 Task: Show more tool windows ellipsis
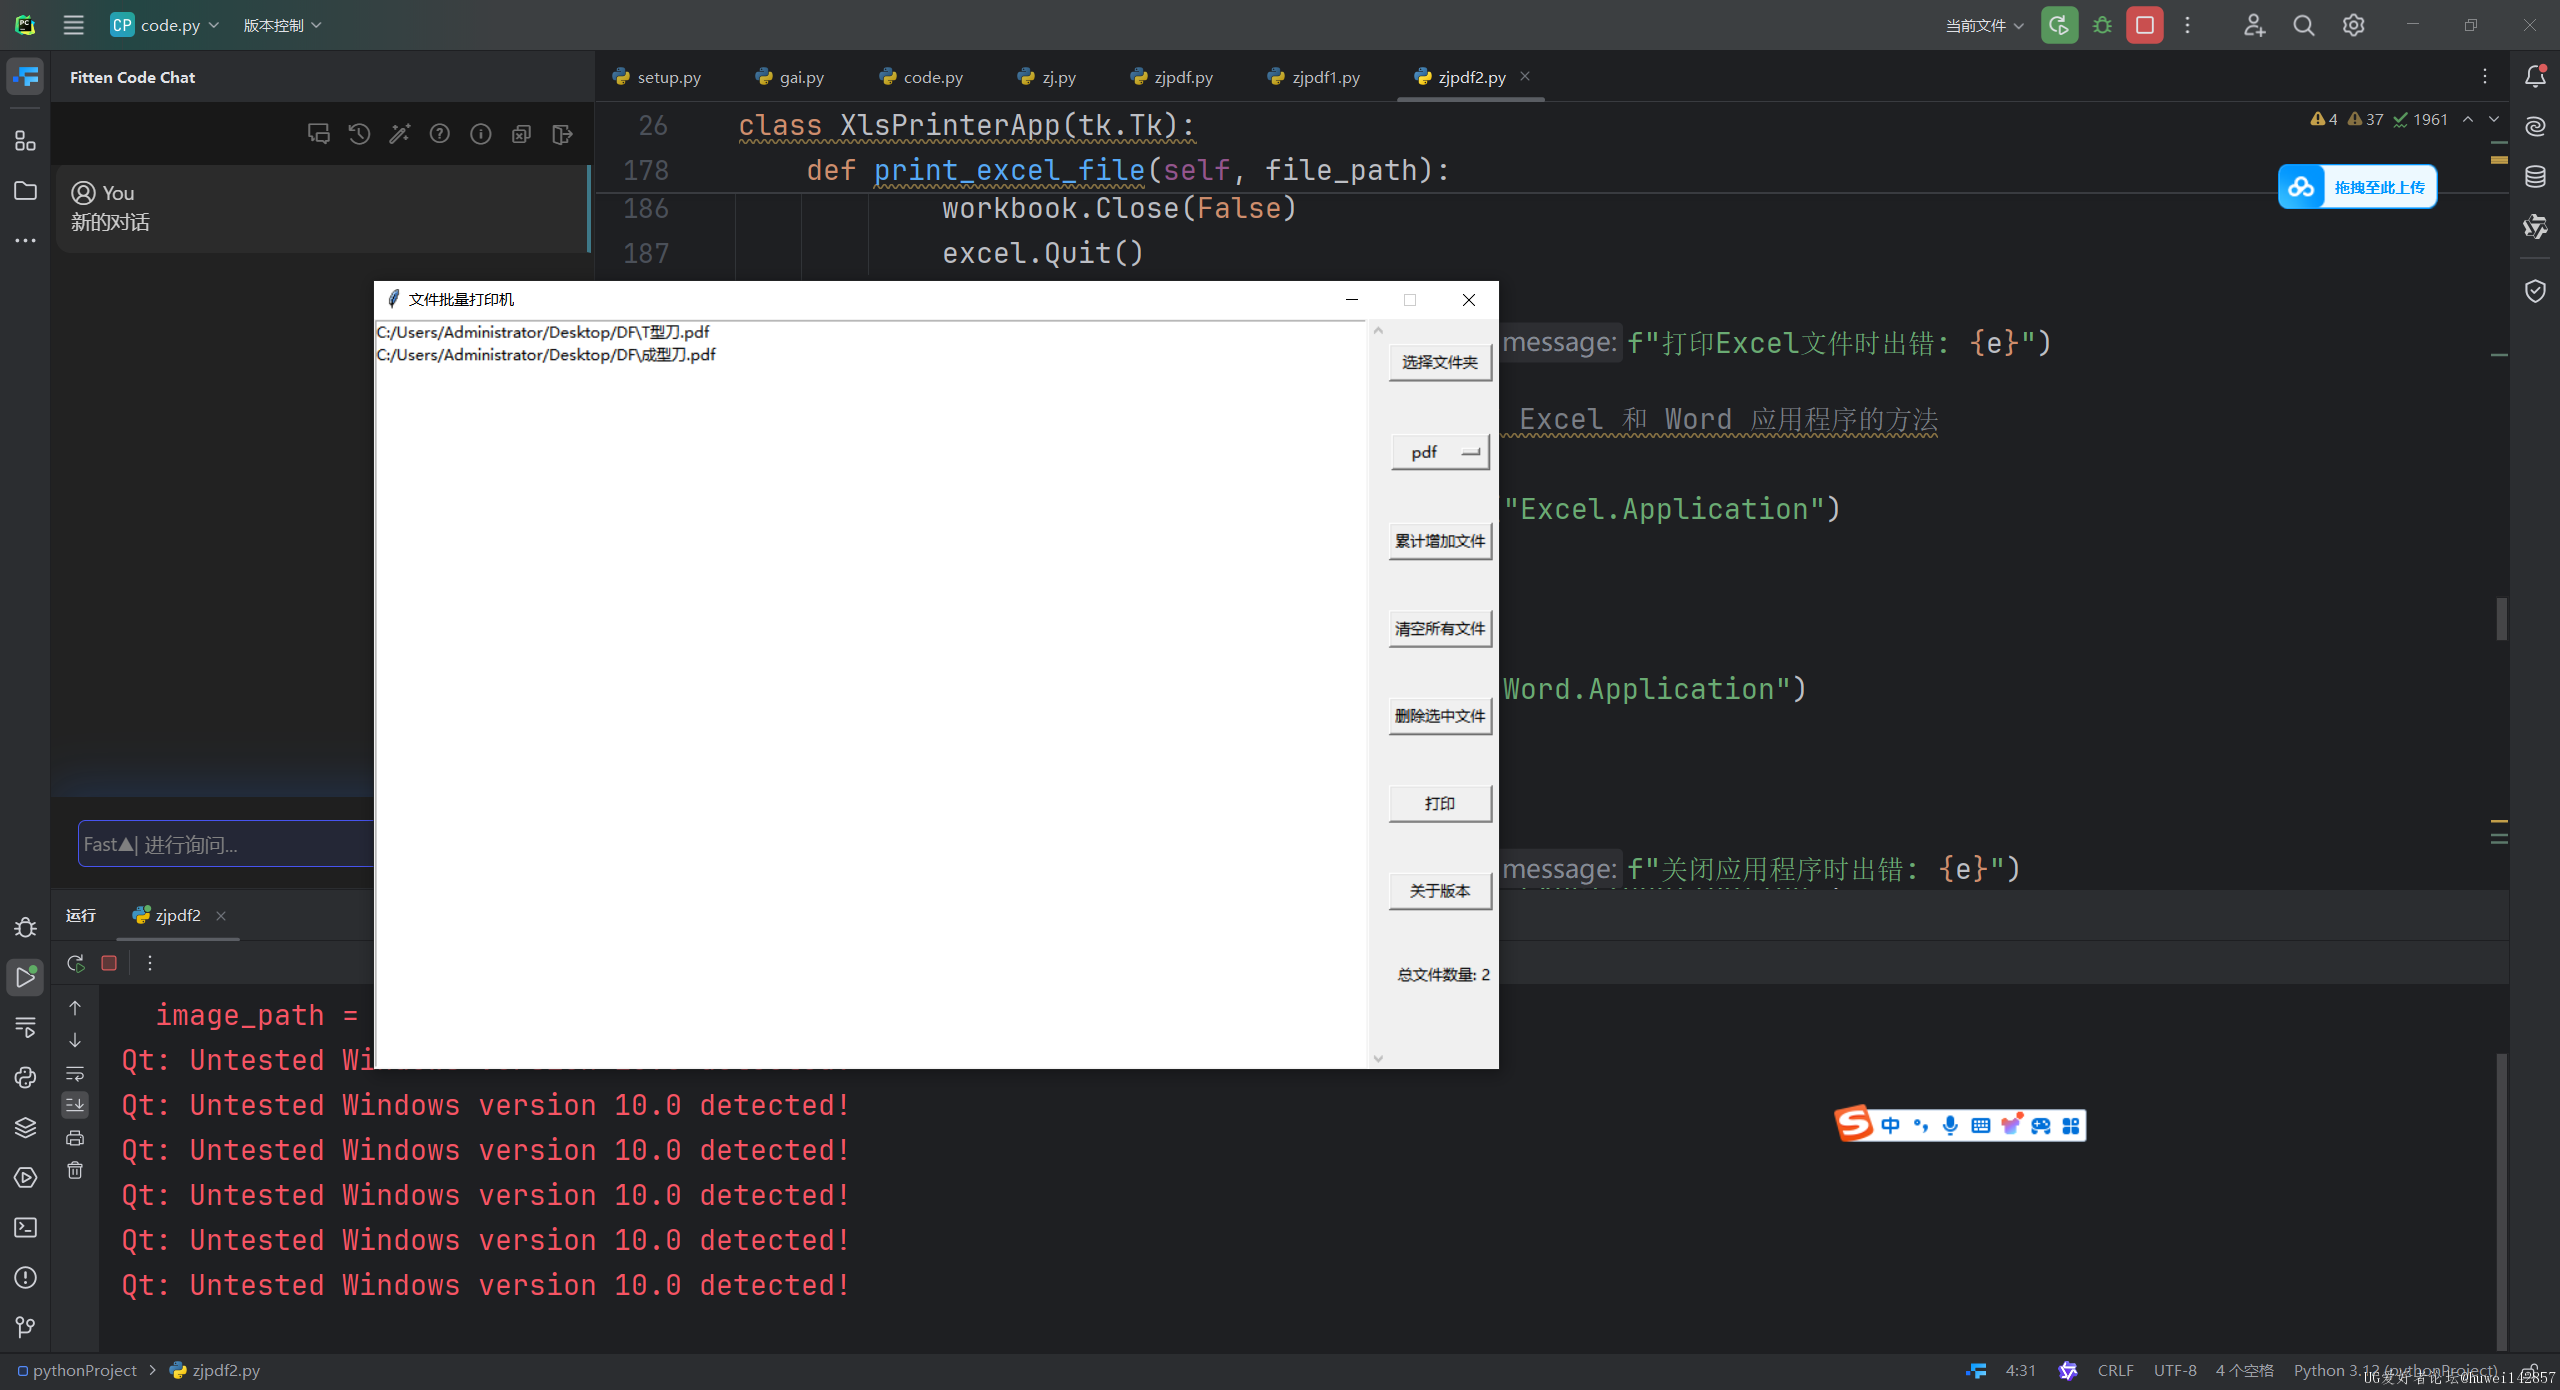tap(25, 240)
